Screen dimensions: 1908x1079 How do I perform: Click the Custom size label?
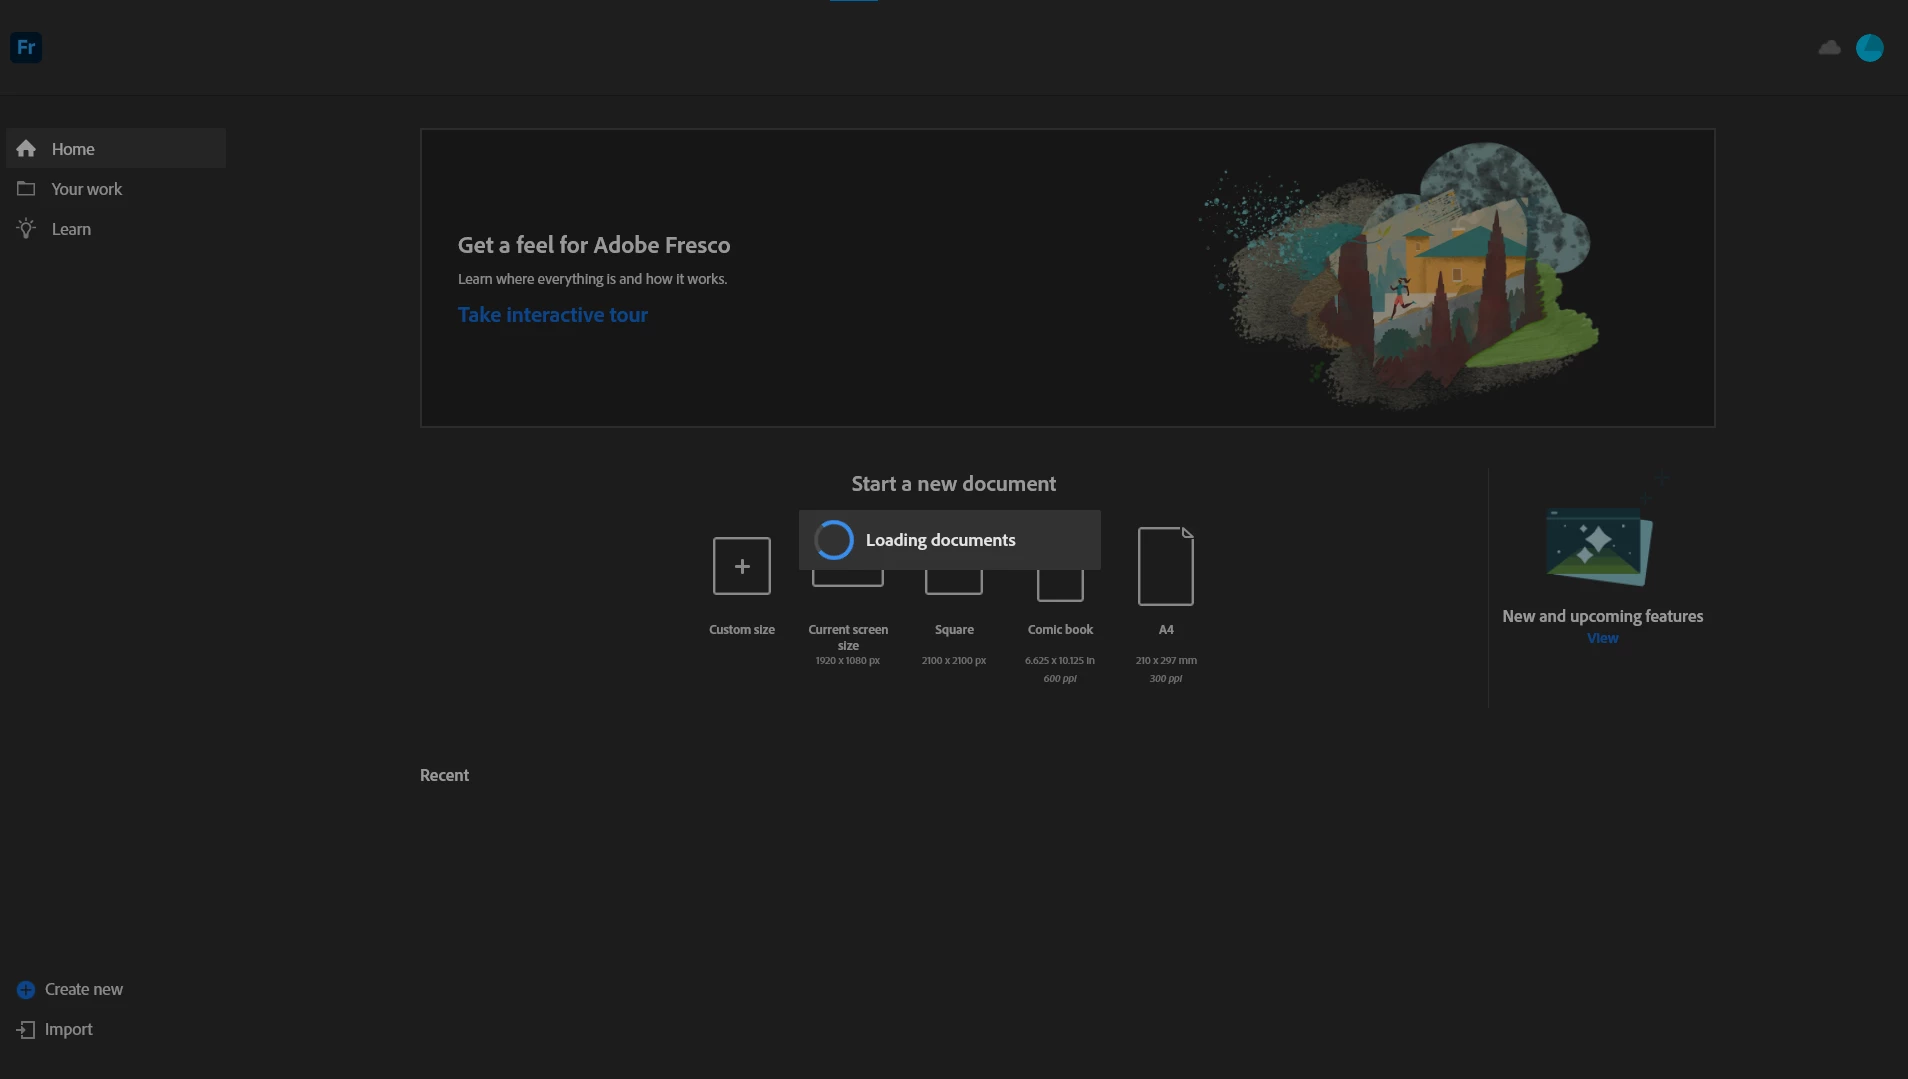click(x=742, y=629)
